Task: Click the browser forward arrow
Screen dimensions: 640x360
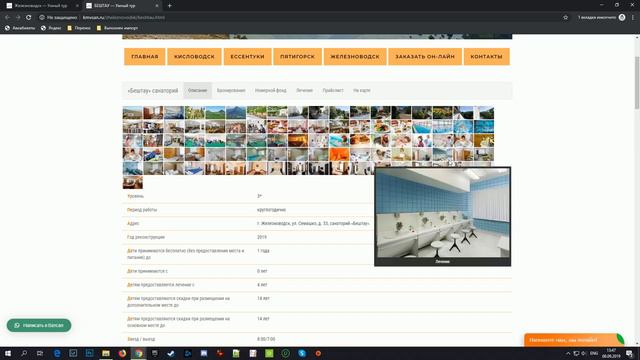Action: (18, 18)
